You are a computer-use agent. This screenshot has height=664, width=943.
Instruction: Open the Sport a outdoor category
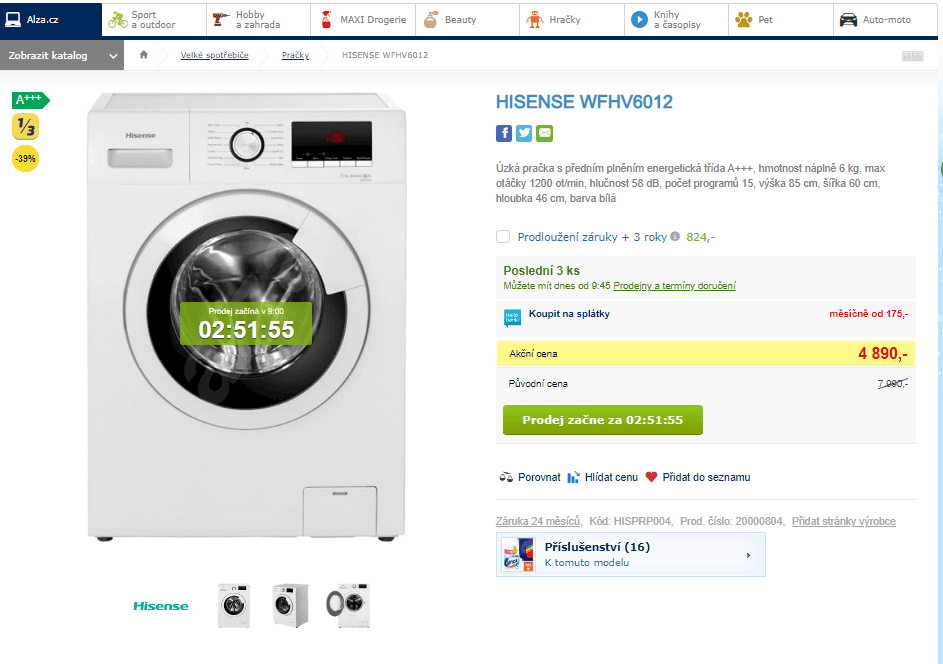coord(154,19)
